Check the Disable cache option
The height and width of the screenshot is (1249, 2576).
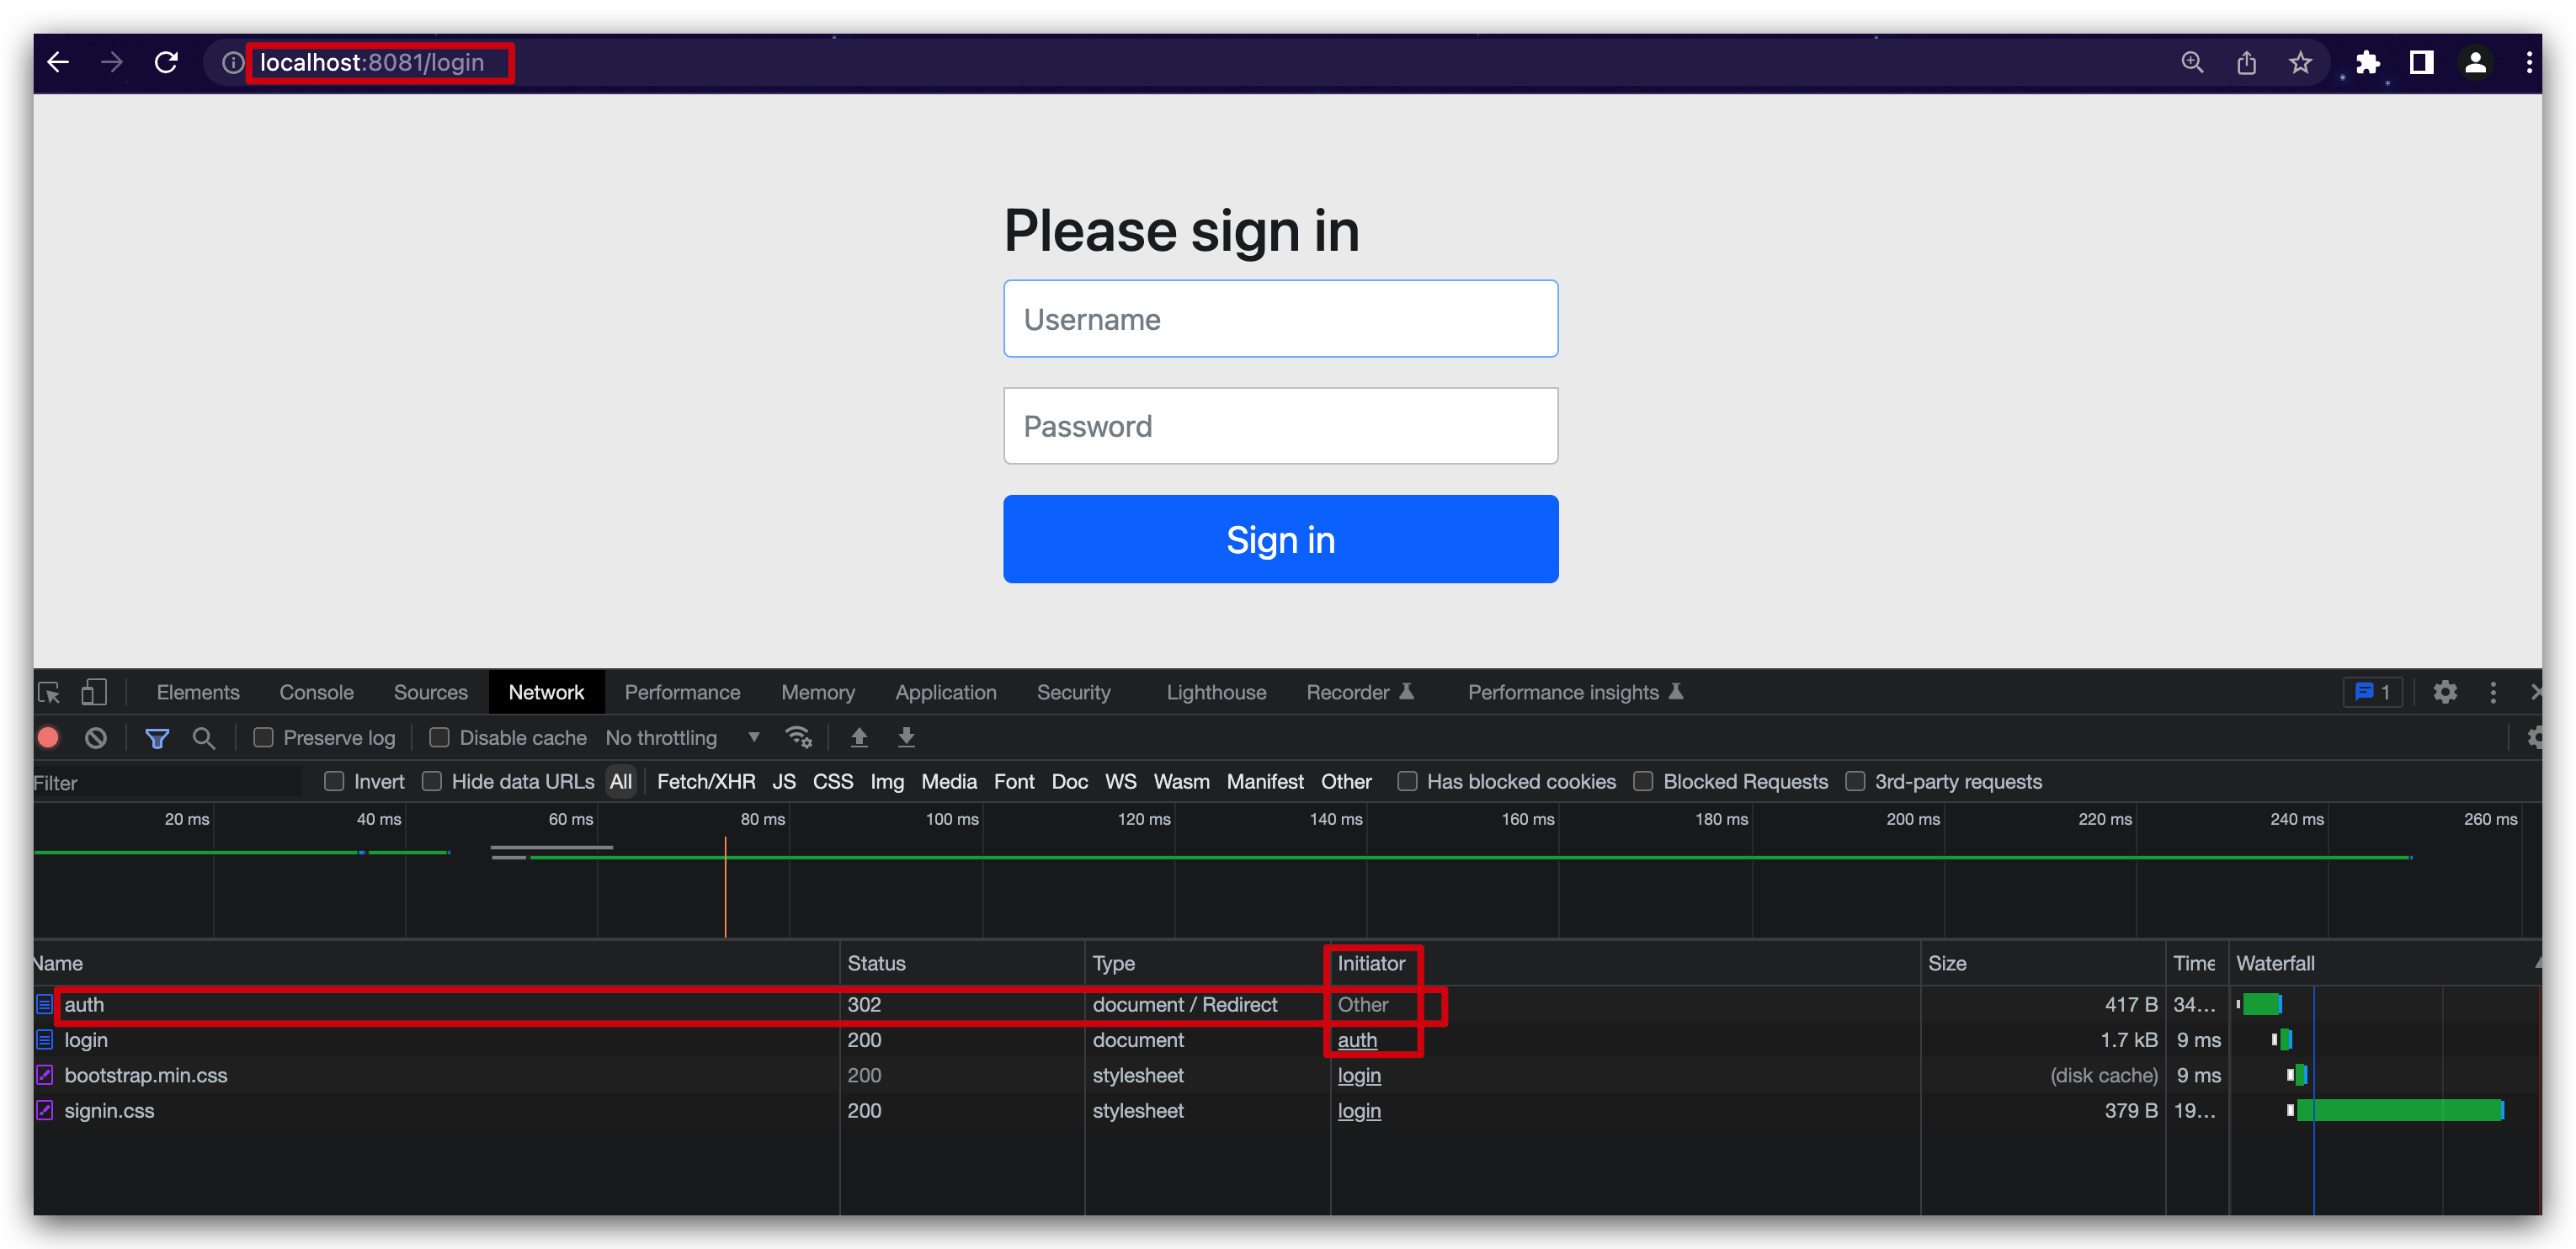[439, 738]
